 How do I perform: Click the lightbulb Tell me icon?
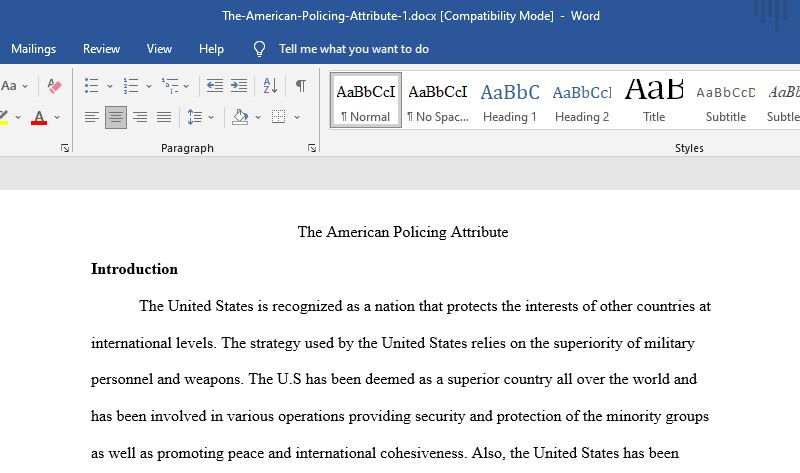[x=259, y=49]
